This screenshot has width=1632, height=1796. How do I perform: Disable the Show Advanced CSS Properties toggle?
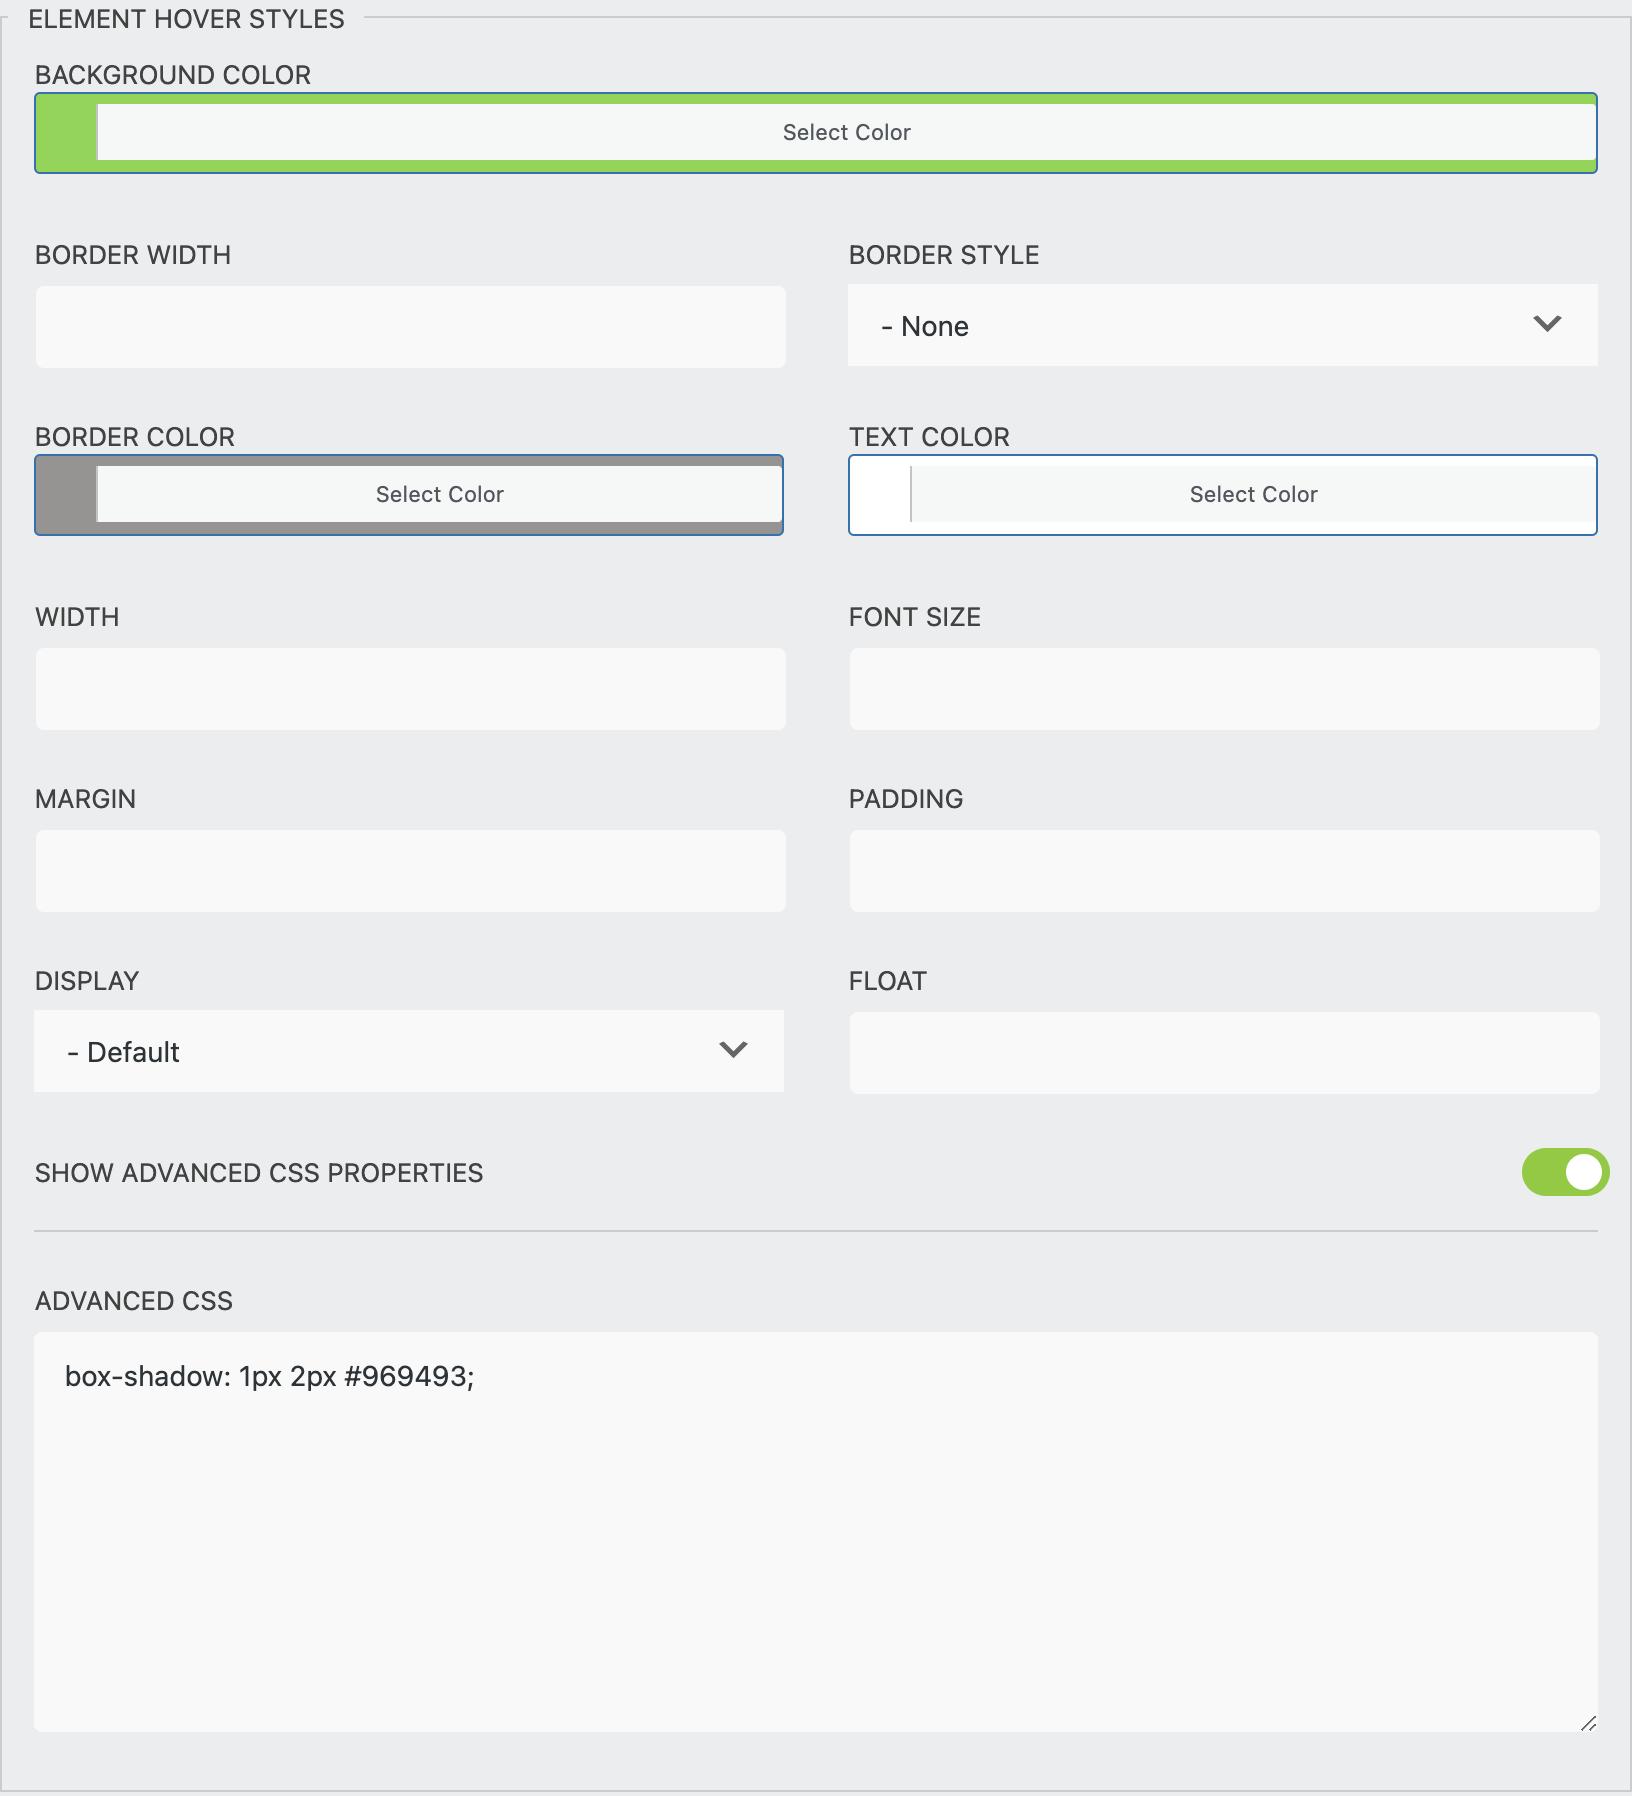(1567, 1172)
